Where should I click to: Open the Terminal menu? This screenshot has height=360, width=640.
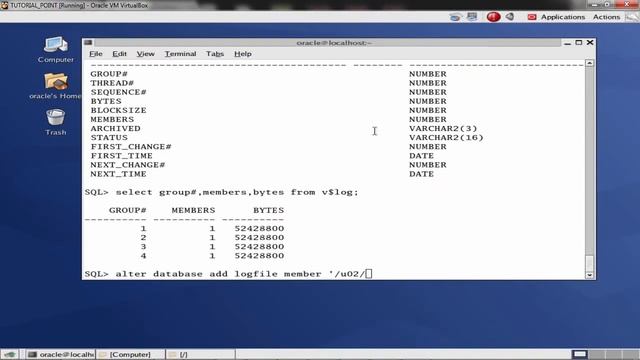[x=180, y=54]
